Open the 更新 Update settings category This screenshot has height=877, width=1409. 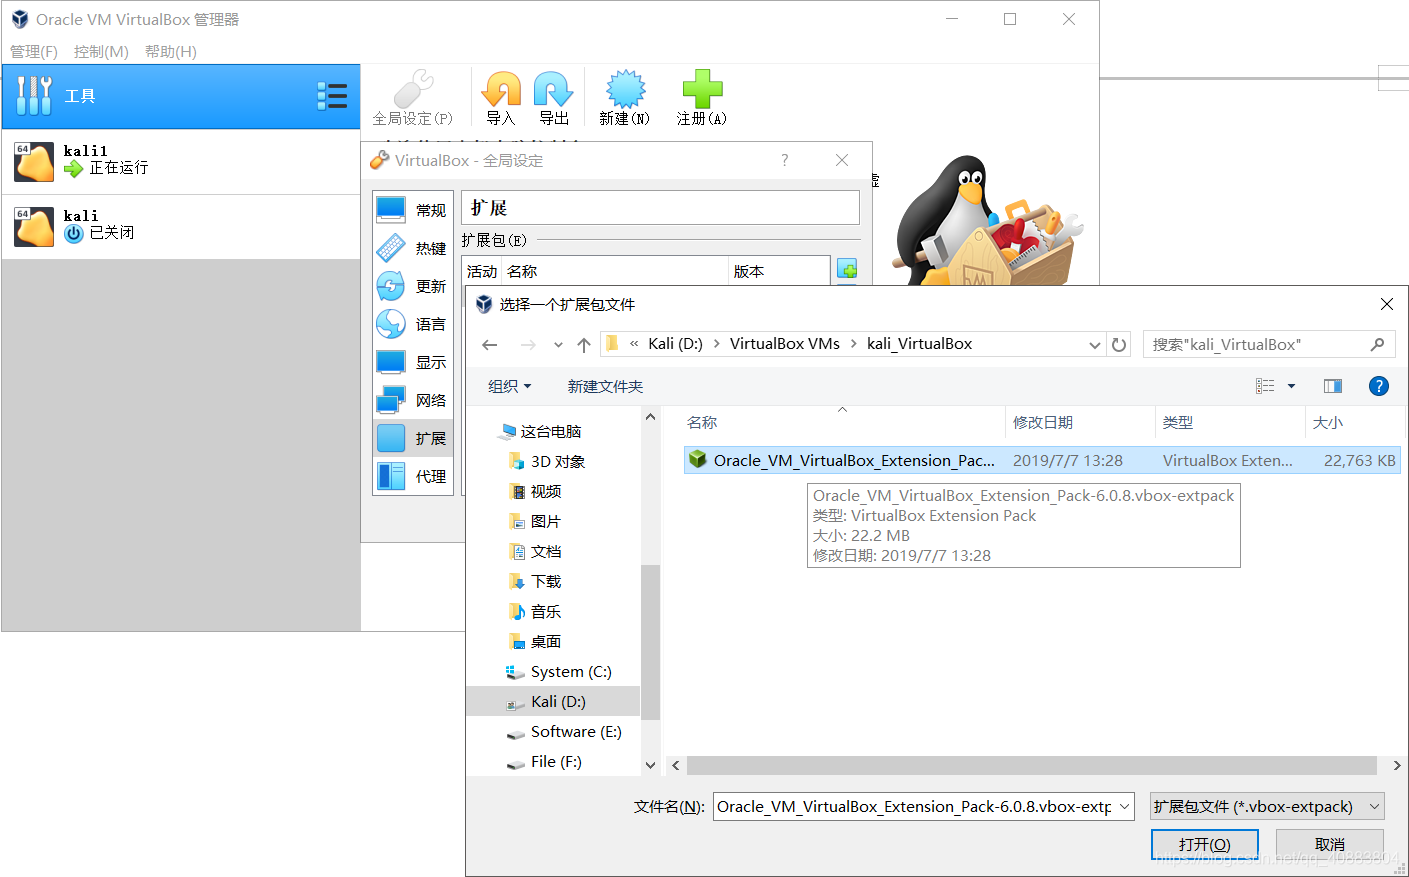coord(413,286)
